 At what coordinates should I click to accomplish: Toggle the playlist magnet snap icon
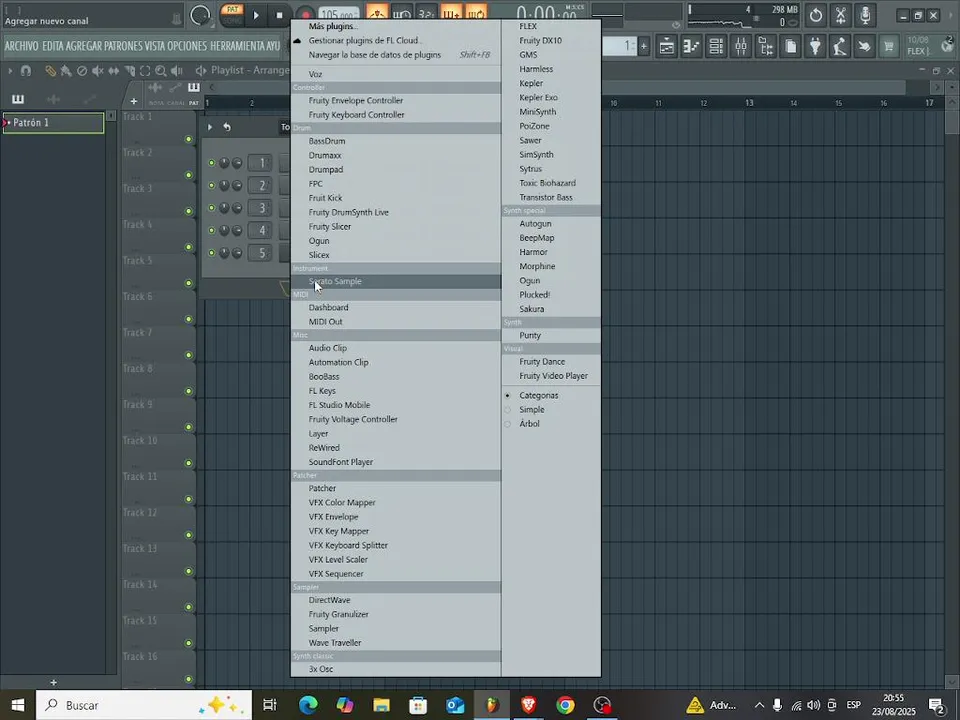pyautogui.click(x=26, y=71)
